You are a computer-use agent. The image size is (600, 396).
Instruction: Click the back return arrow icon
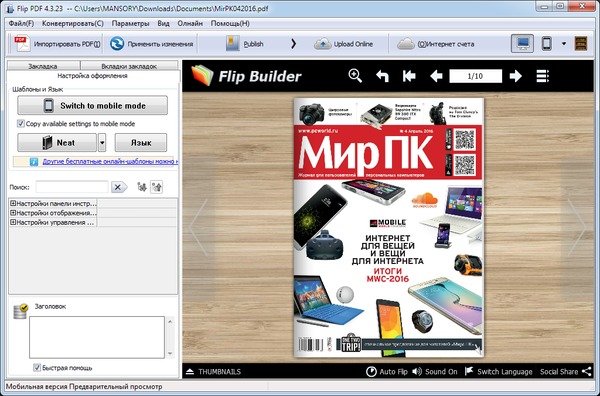382,76
